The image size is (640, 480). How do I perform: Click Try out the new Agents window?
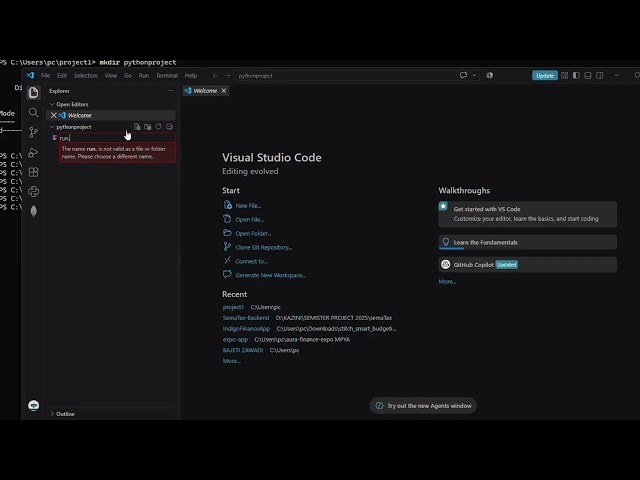(423, 405)
